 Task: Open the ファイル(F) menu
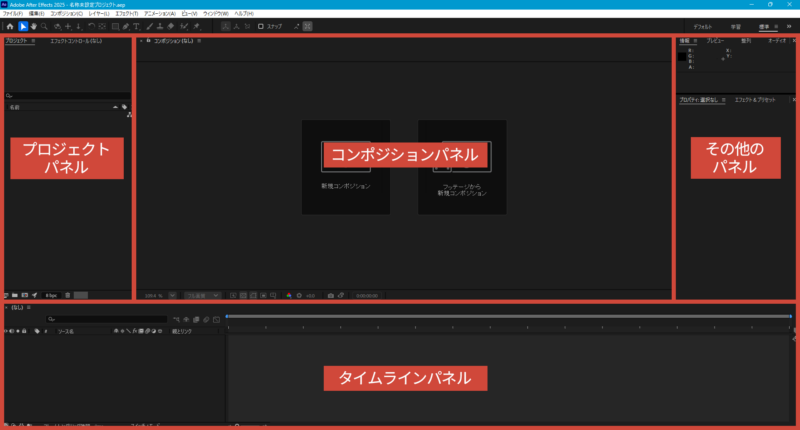(x=13, y=14)
